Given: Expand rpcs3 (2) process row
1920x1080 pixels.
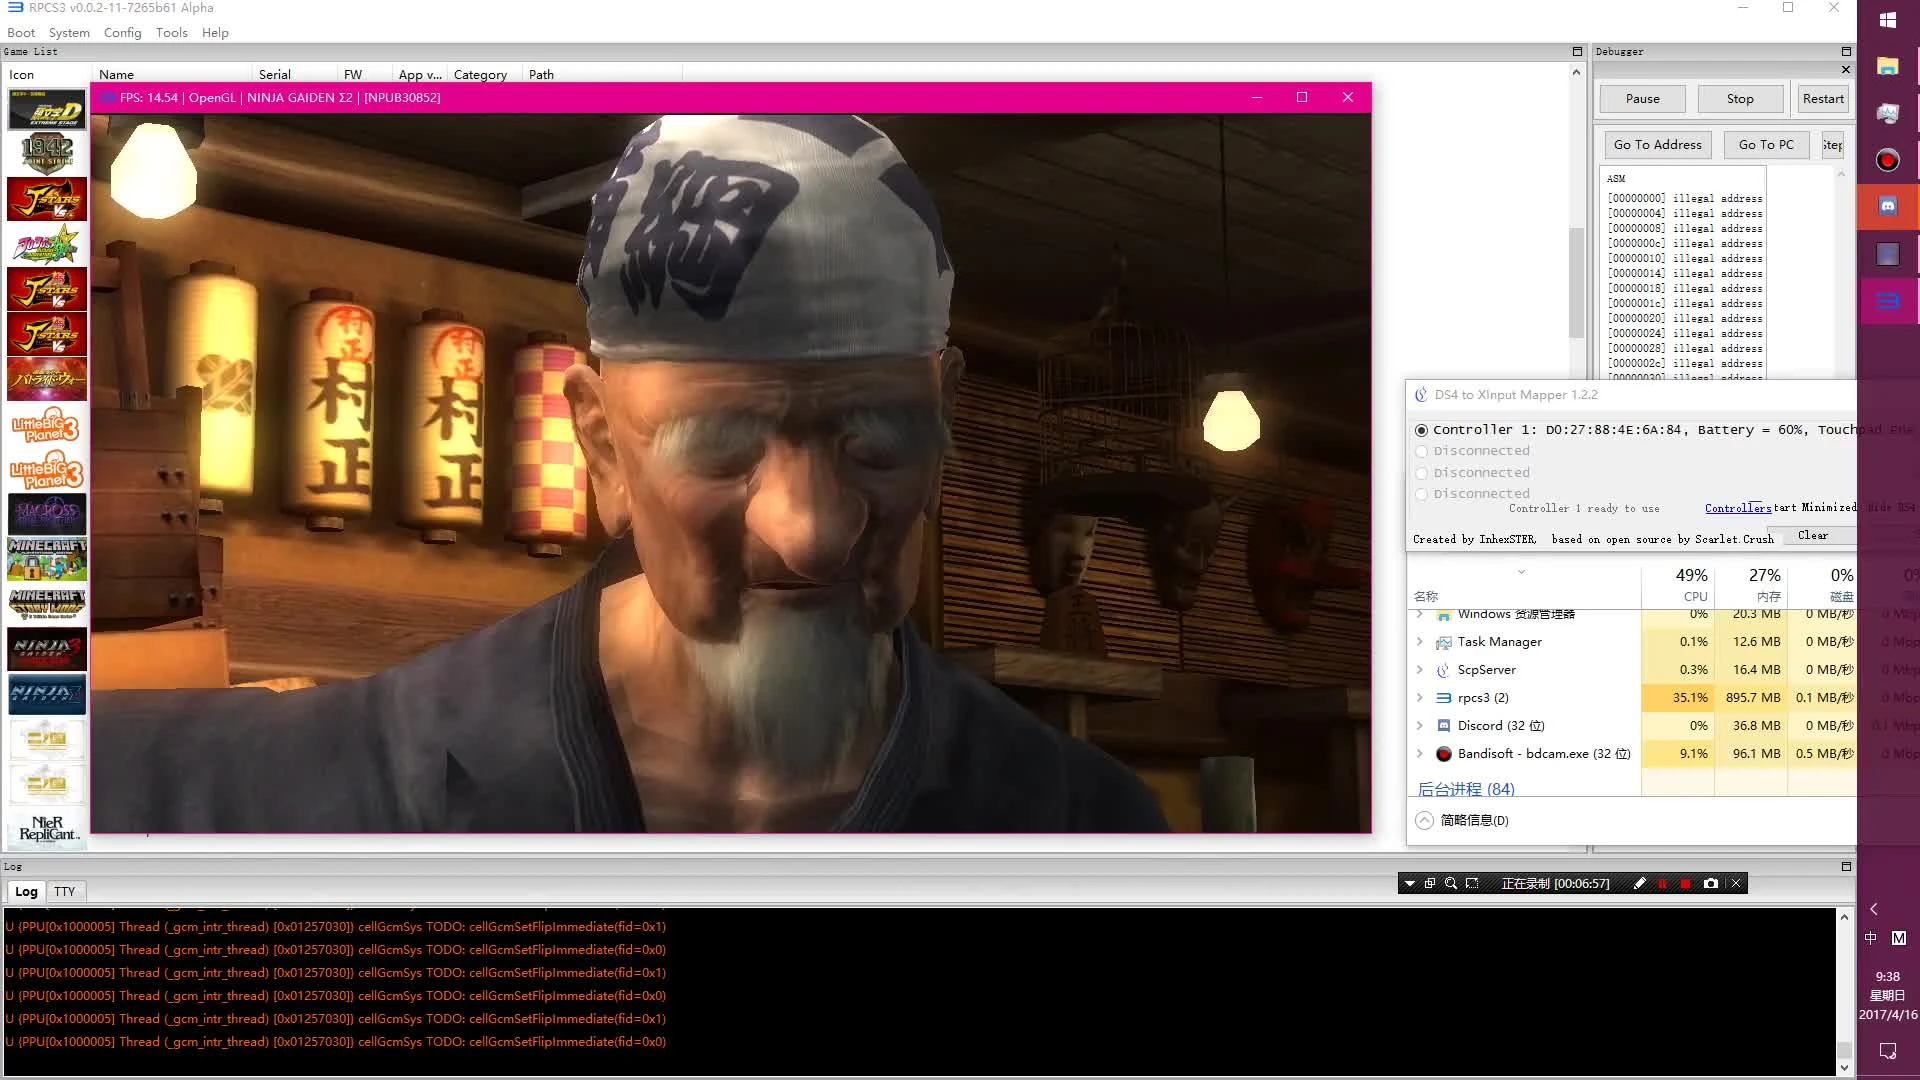Looking at the screenshot, I should (1420, 698).
